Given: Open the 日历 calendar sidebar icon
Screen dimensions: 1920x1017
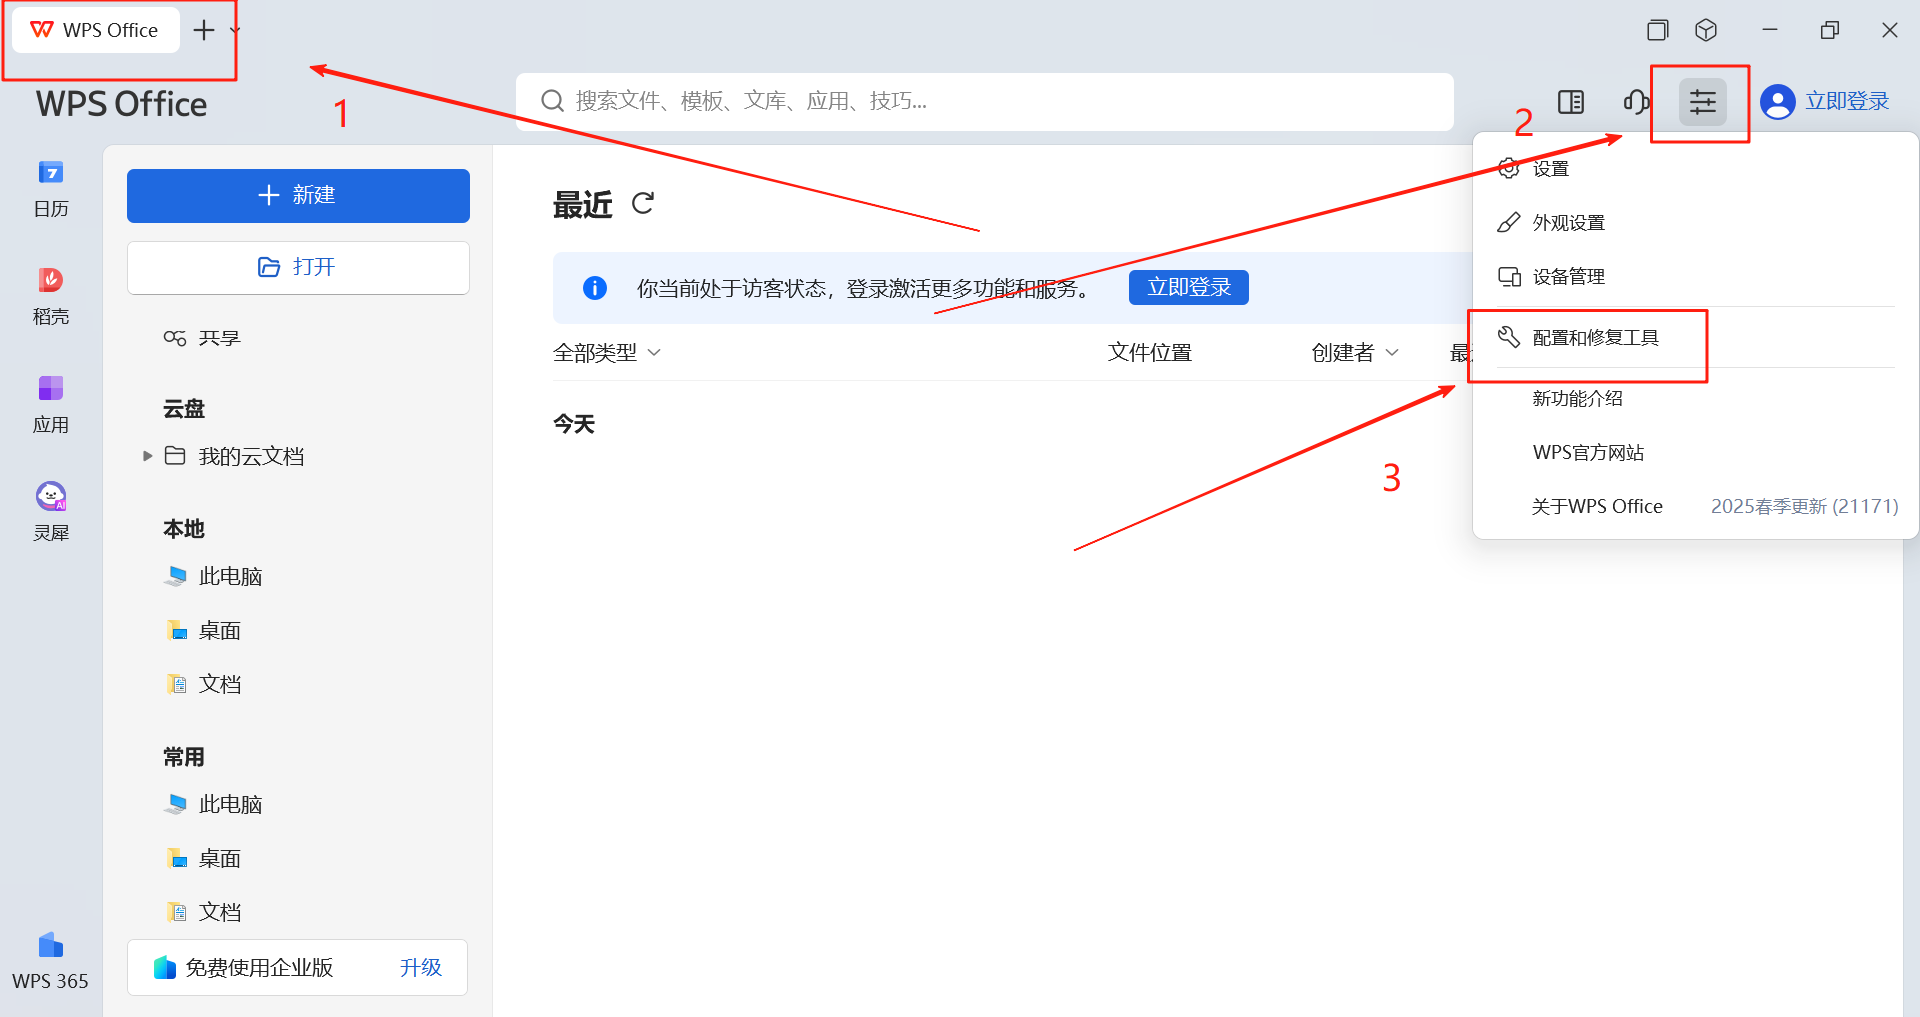Looking at the screenshot, I should click(x=51, y=189).
